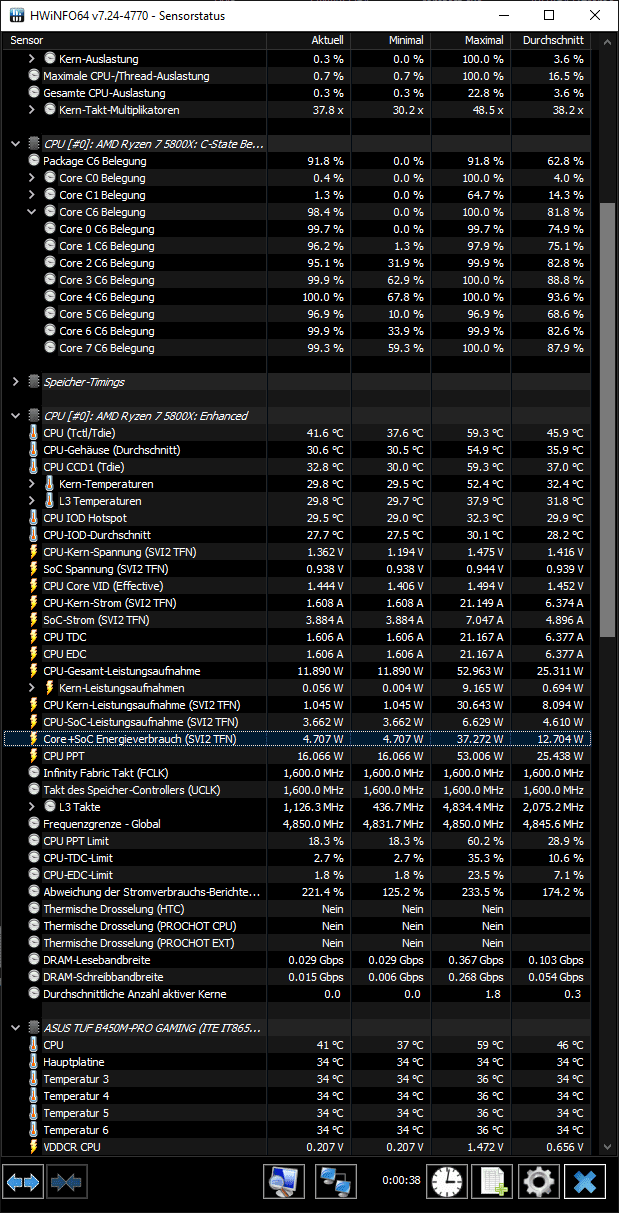Open sensor settings gear button
619x1213 pixels.
tap(538, 1182)
